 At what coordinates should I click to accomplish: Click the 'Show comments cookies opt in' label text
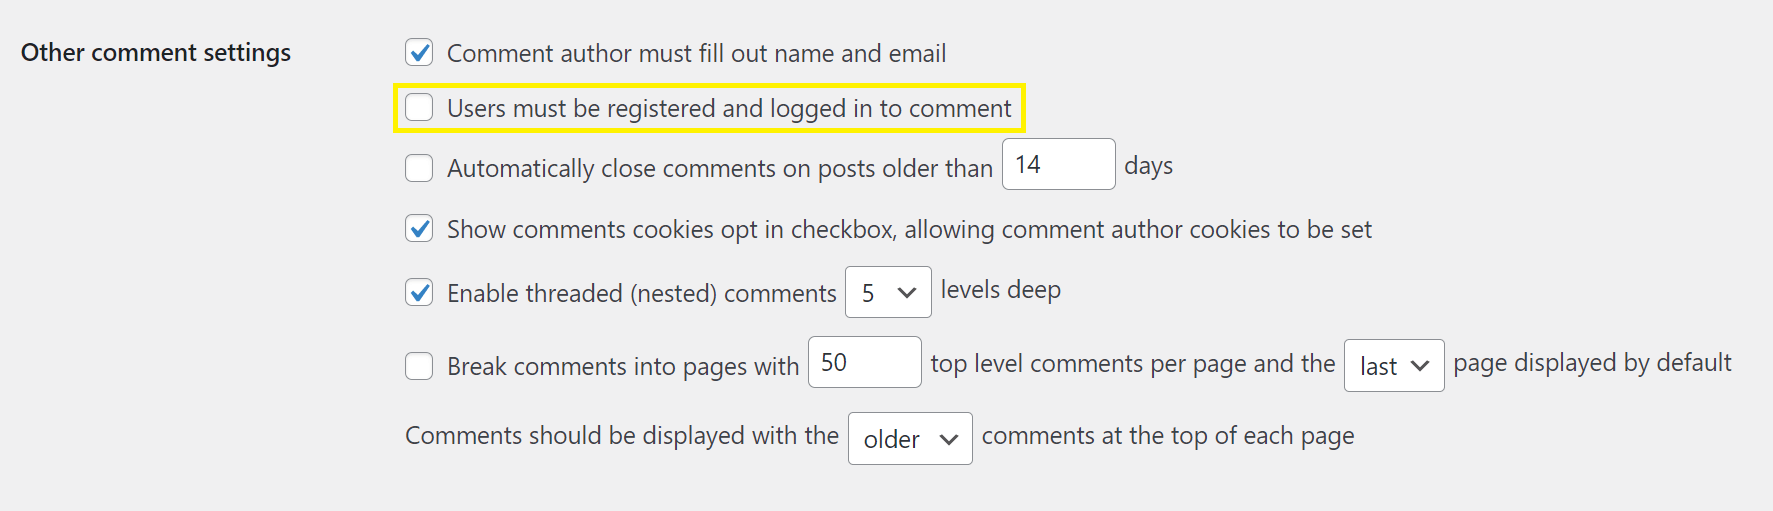[909, 230]
